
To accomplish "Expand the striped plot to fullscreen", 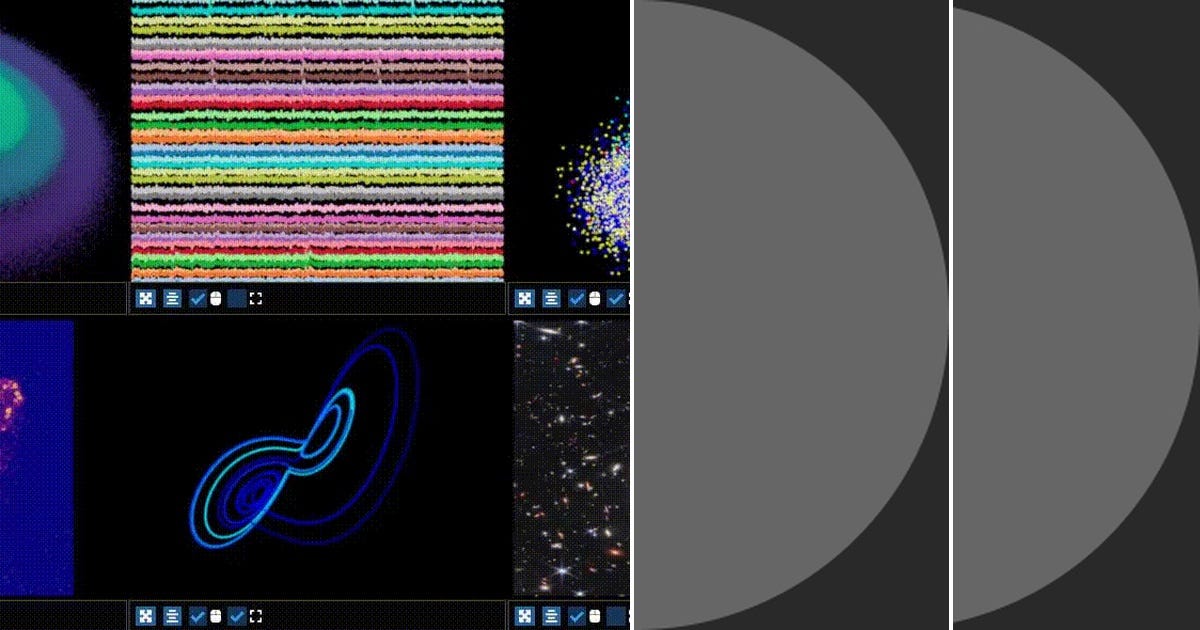I will pos(257,297).
